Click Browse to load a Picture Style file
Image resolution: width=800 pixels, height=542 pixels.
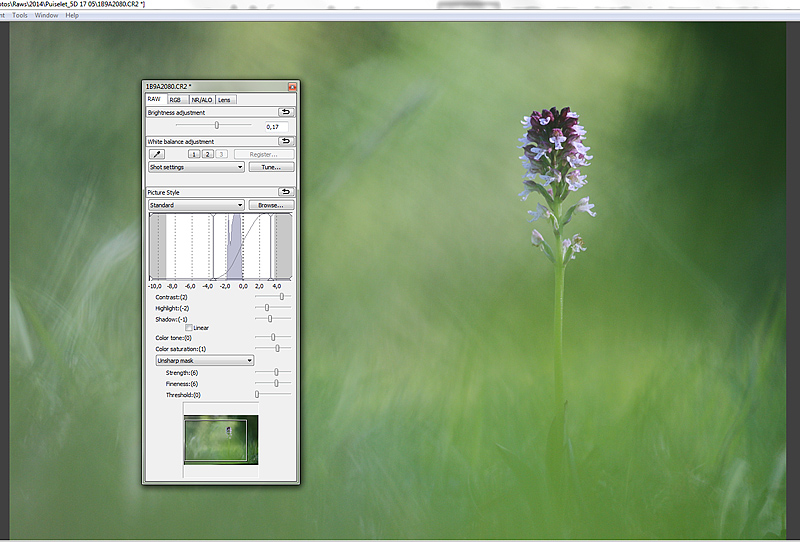click(271, 205)
